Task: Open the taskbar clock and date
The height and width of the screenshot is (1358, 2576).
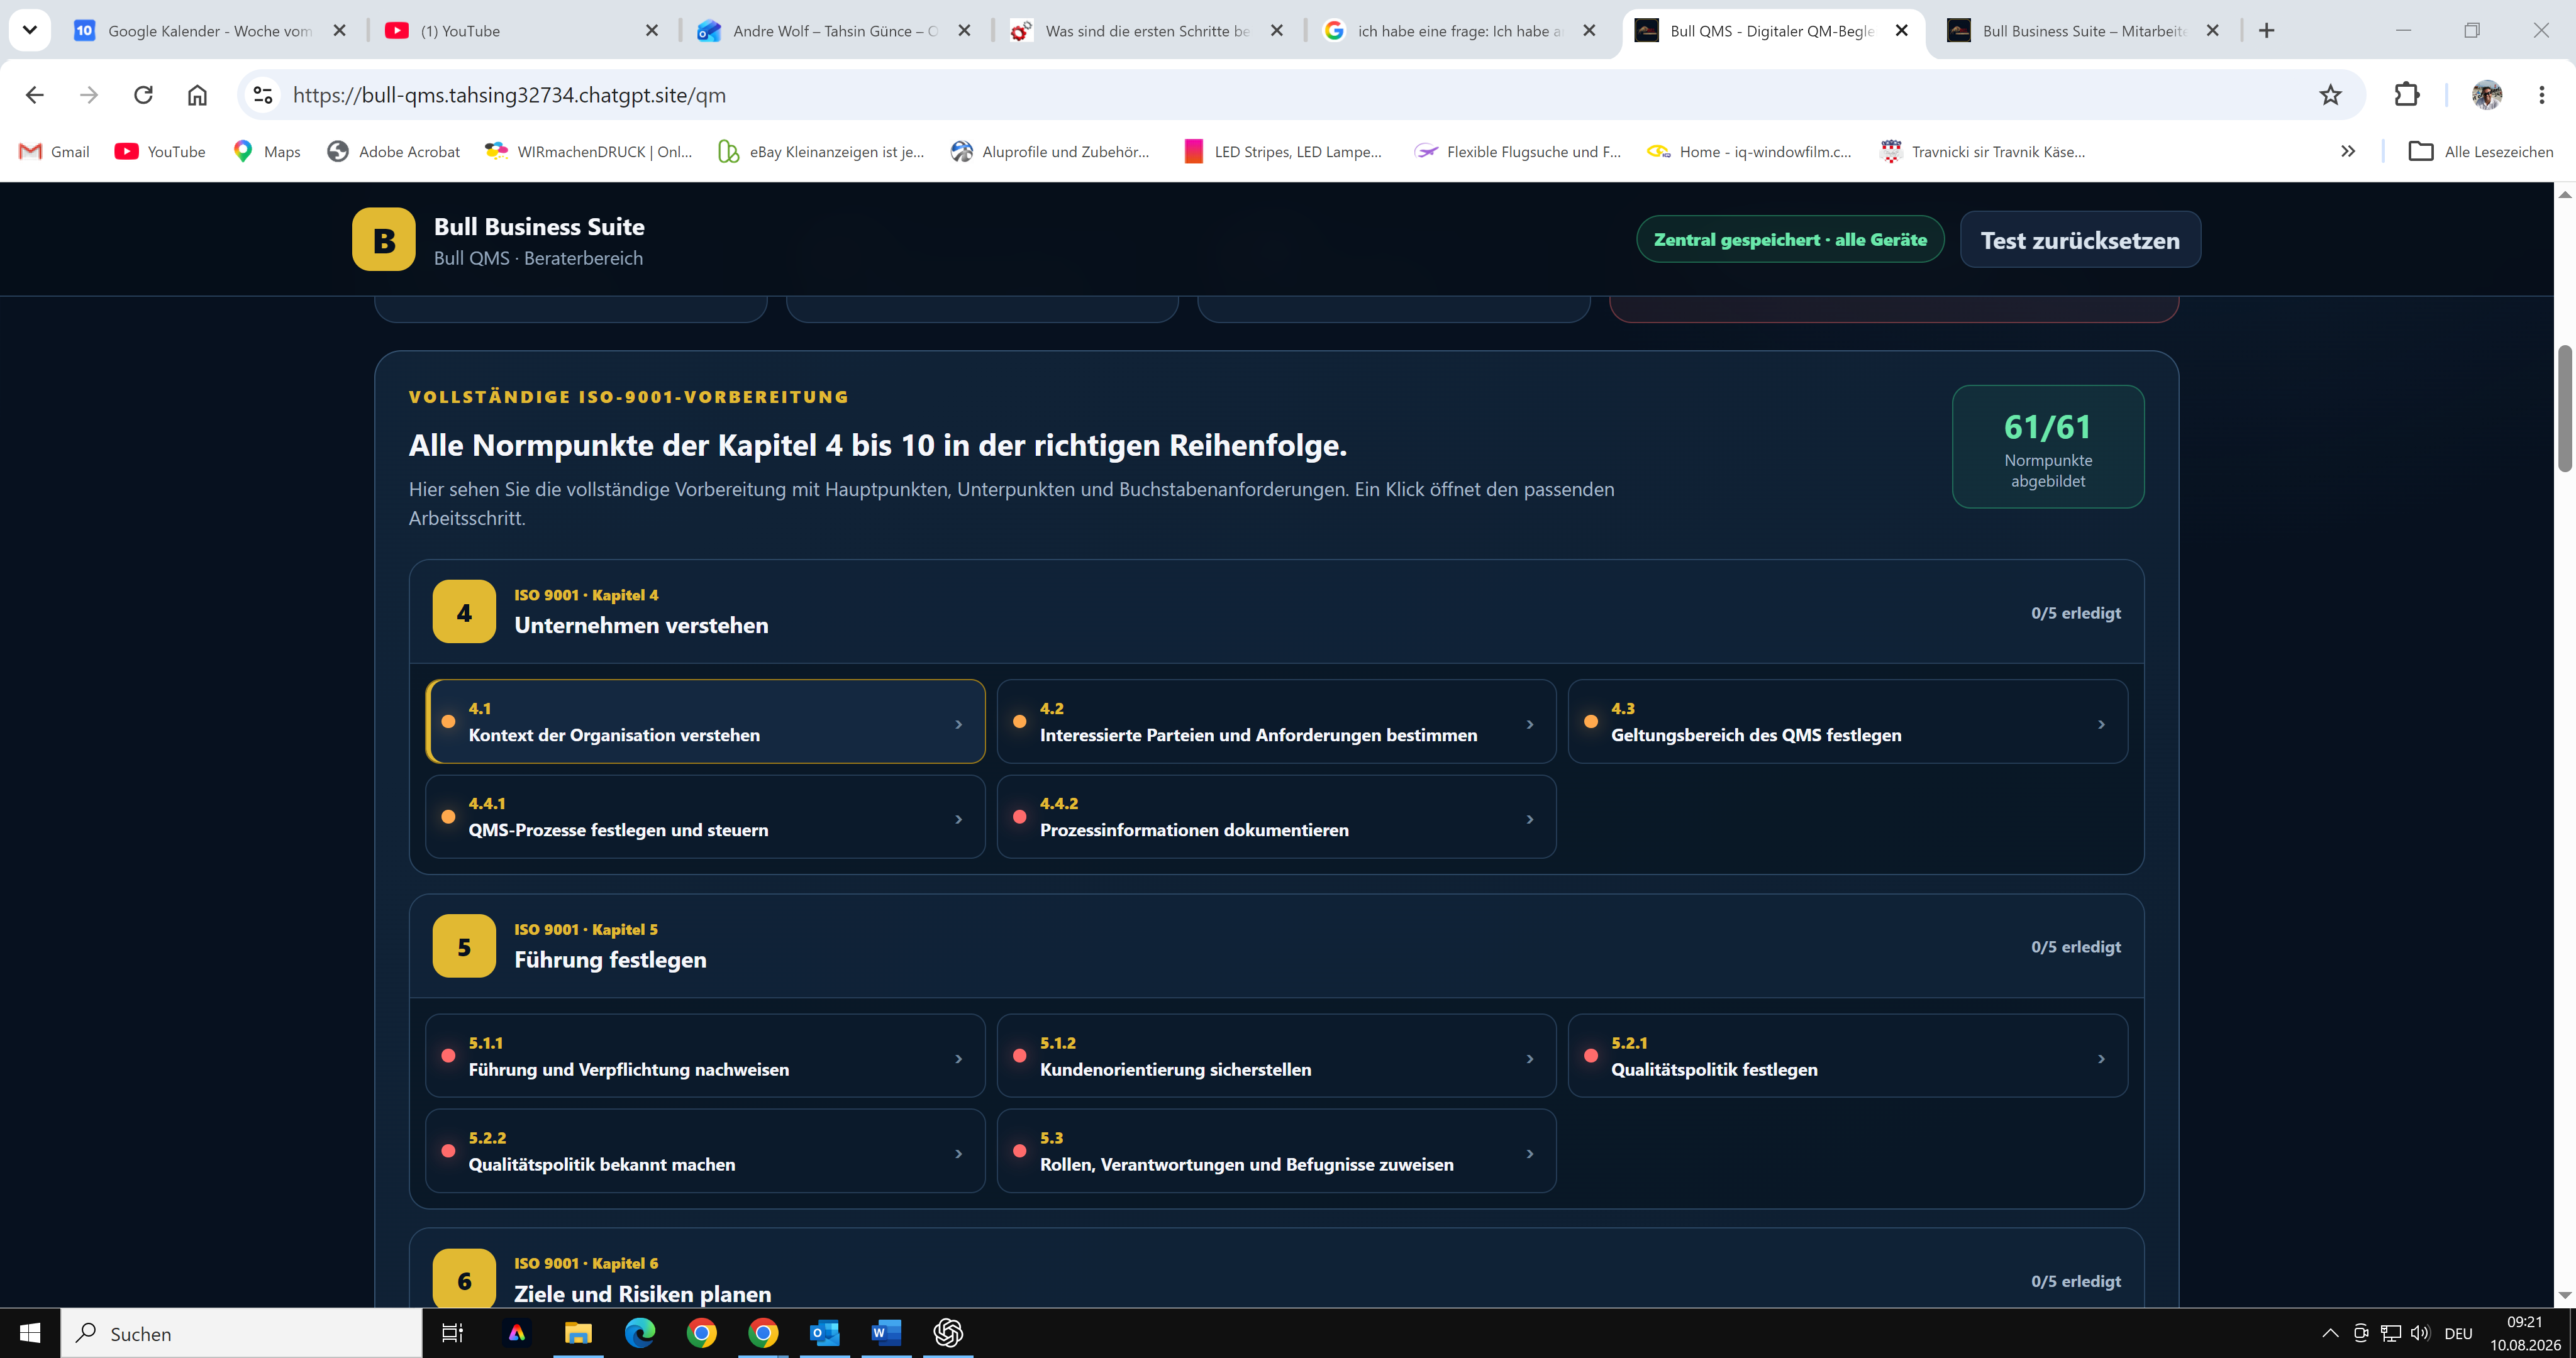Action: pyautogui.click(x=2525, y=1333)
